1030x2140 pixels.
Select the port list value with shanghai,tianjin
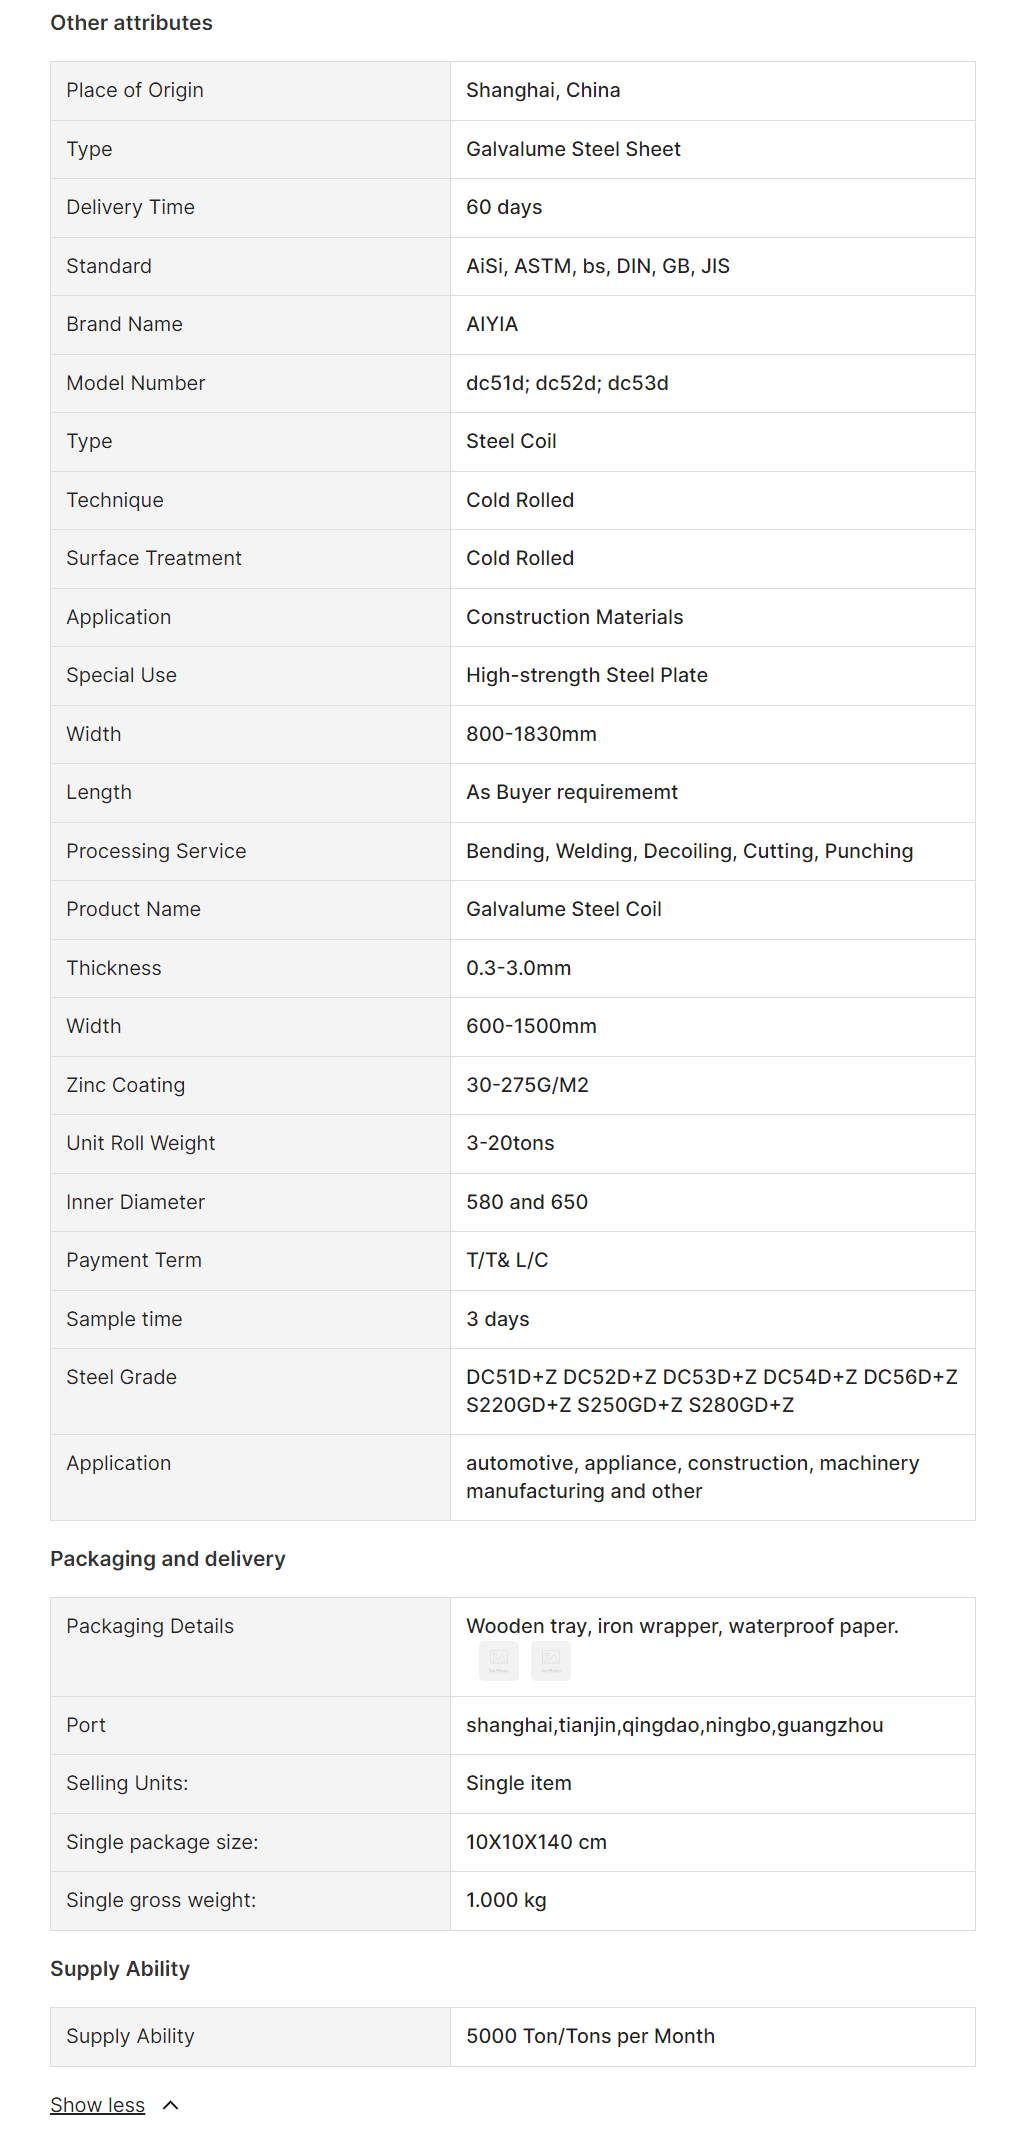click(x=674, y=1725)
